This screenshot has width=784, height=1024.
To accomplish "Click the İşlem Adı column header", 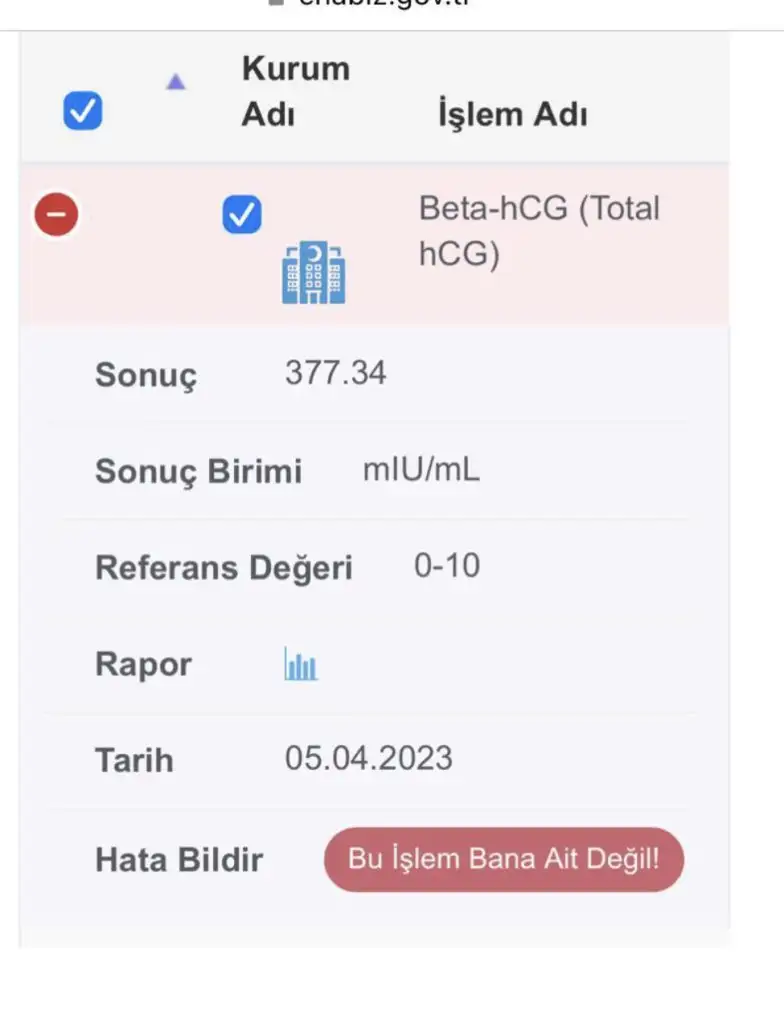I will coord(512,114).
